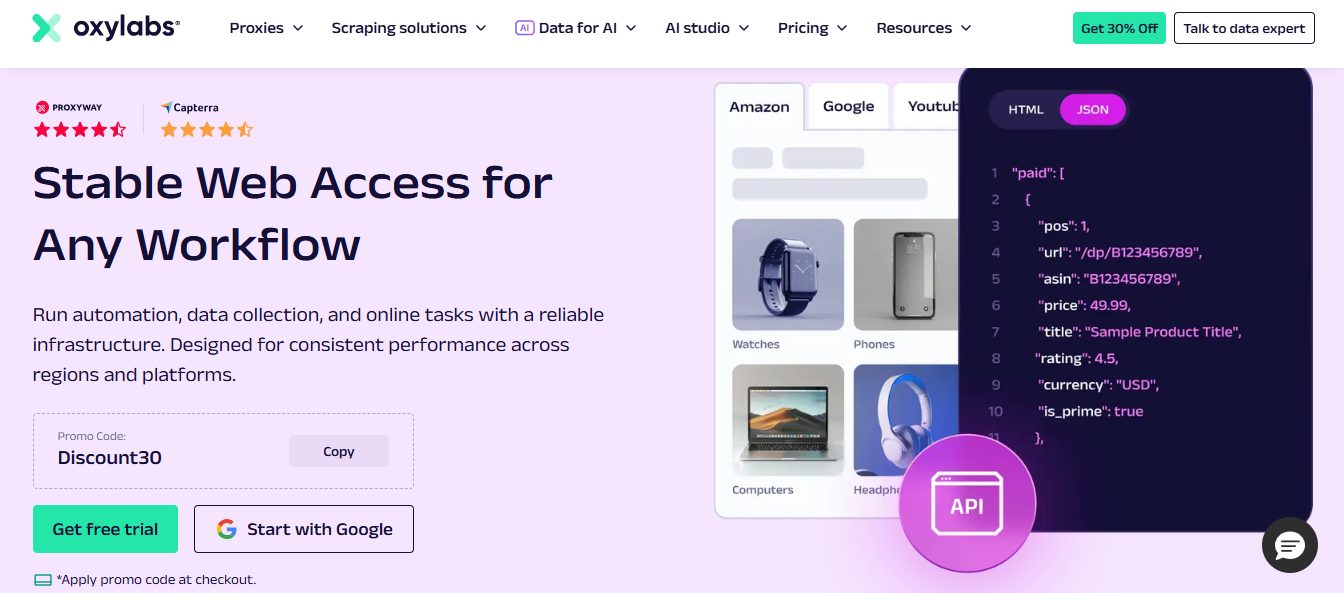
Task: Click the Capterra rating logo
Action: (190, 107)
